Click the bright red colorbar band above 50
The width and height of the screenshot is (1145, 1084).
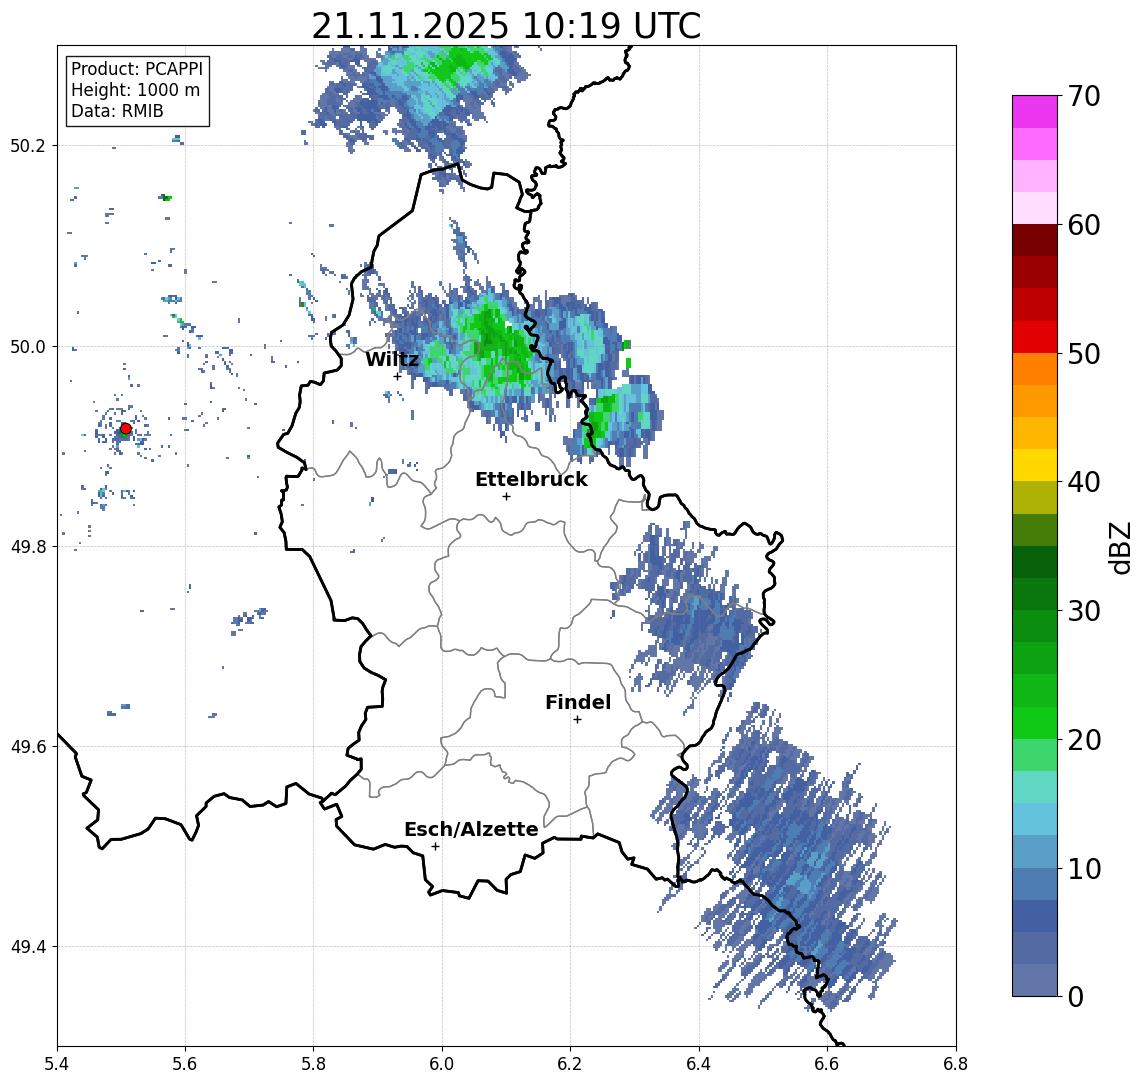pos(1035,337)
